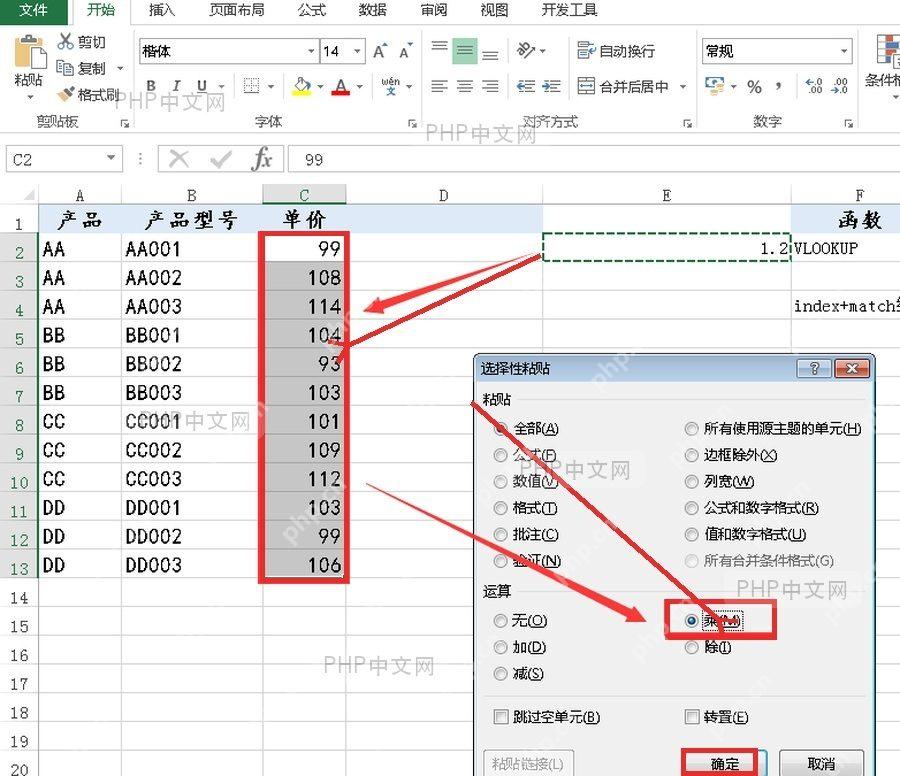Expand the Name Box dropdown arrow
Viewport: 900px width, 776px height.
click(x=111, y=158)
